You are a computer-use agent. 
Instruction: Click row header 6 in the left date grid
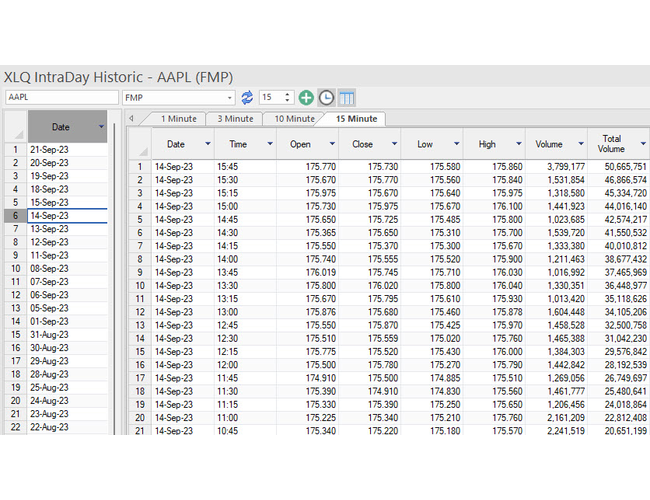pos(16,216)
